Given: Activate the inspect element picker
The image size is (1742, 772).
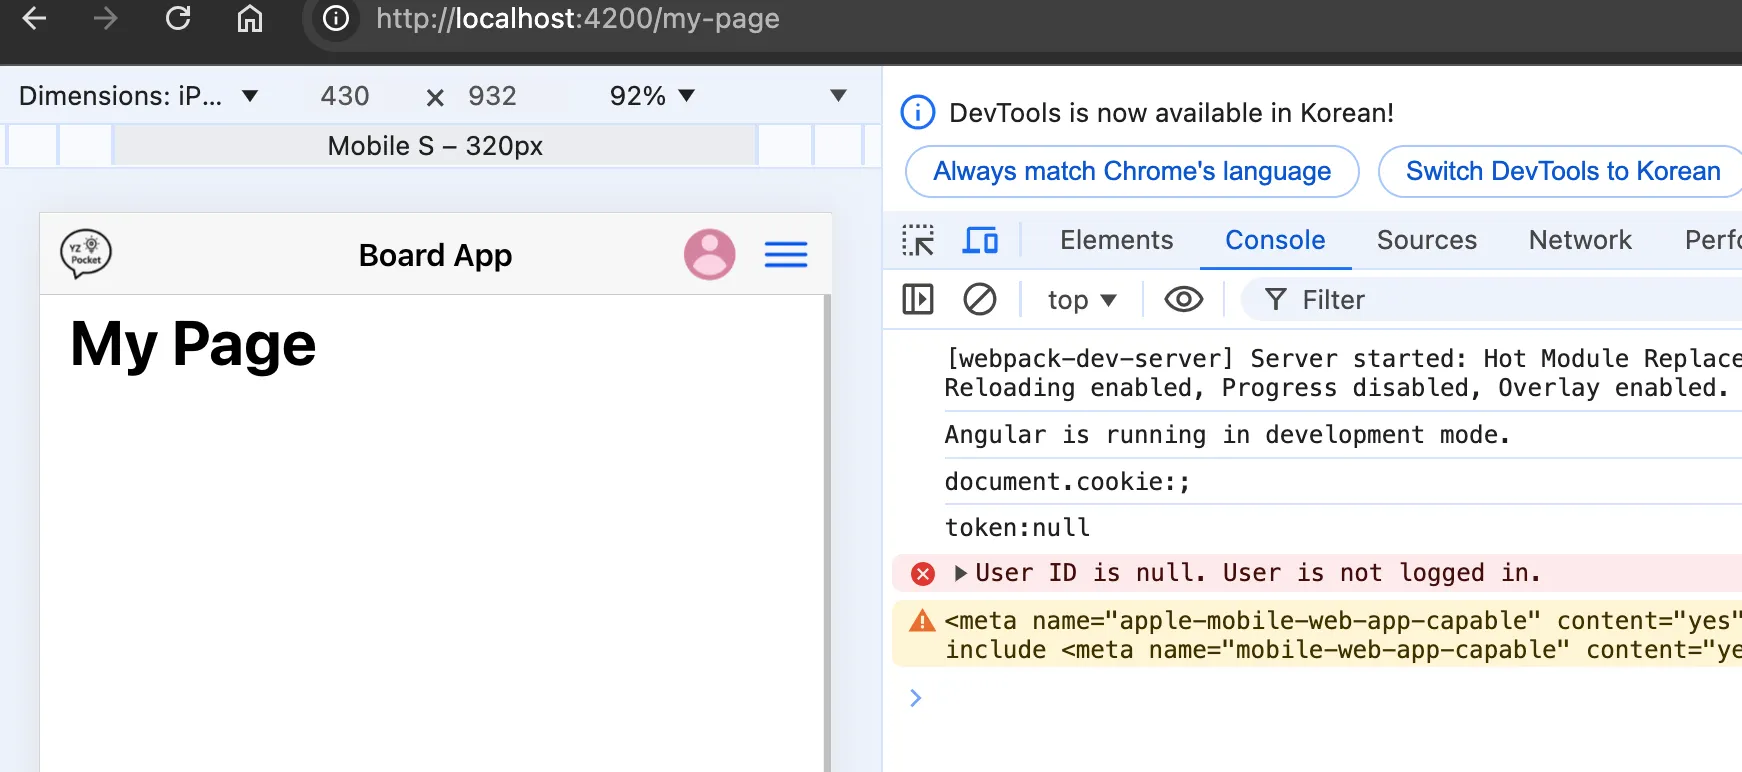Looking at the screenshot, I should pos(918,241).
